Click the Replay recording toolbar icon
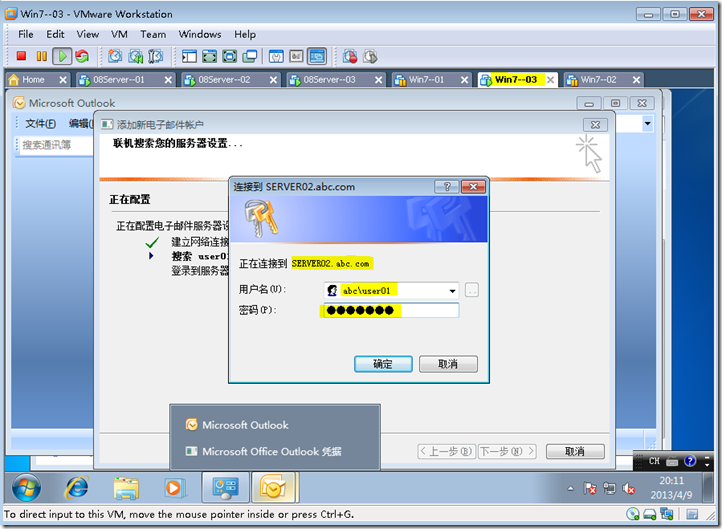This screenshot has width=722, height=529. (x=370, y=57)
